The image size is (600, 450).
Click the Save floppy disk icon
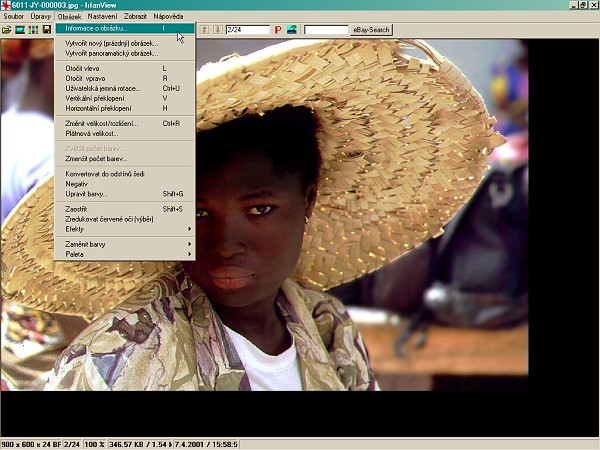point(46,30)
